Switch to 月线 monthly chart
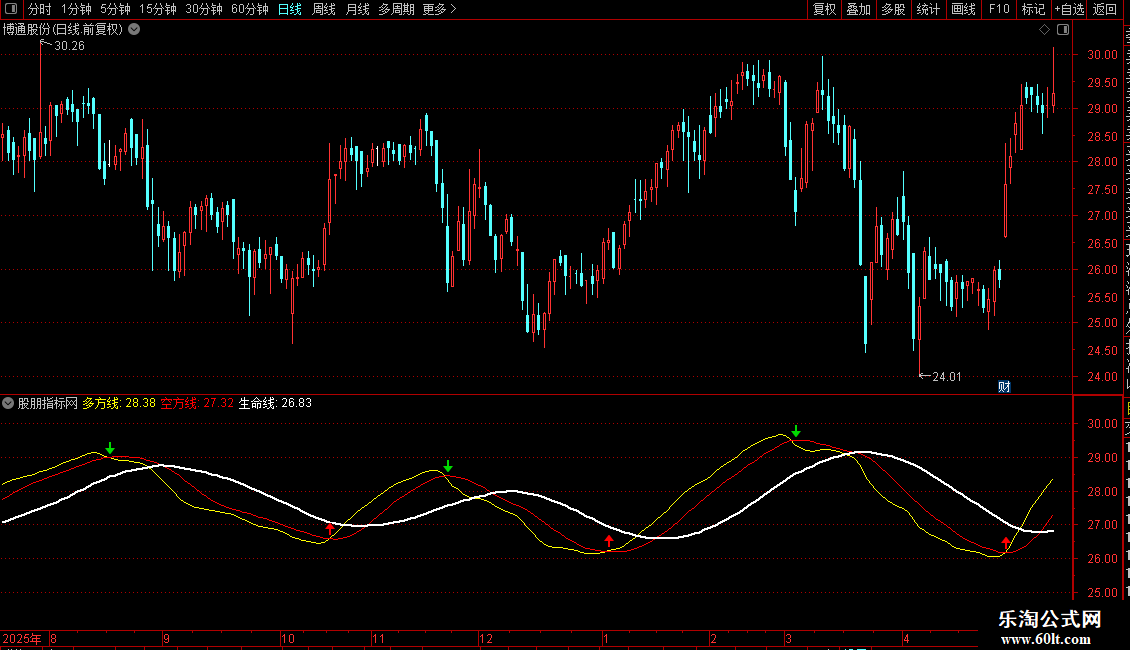 tap(357, 9)
